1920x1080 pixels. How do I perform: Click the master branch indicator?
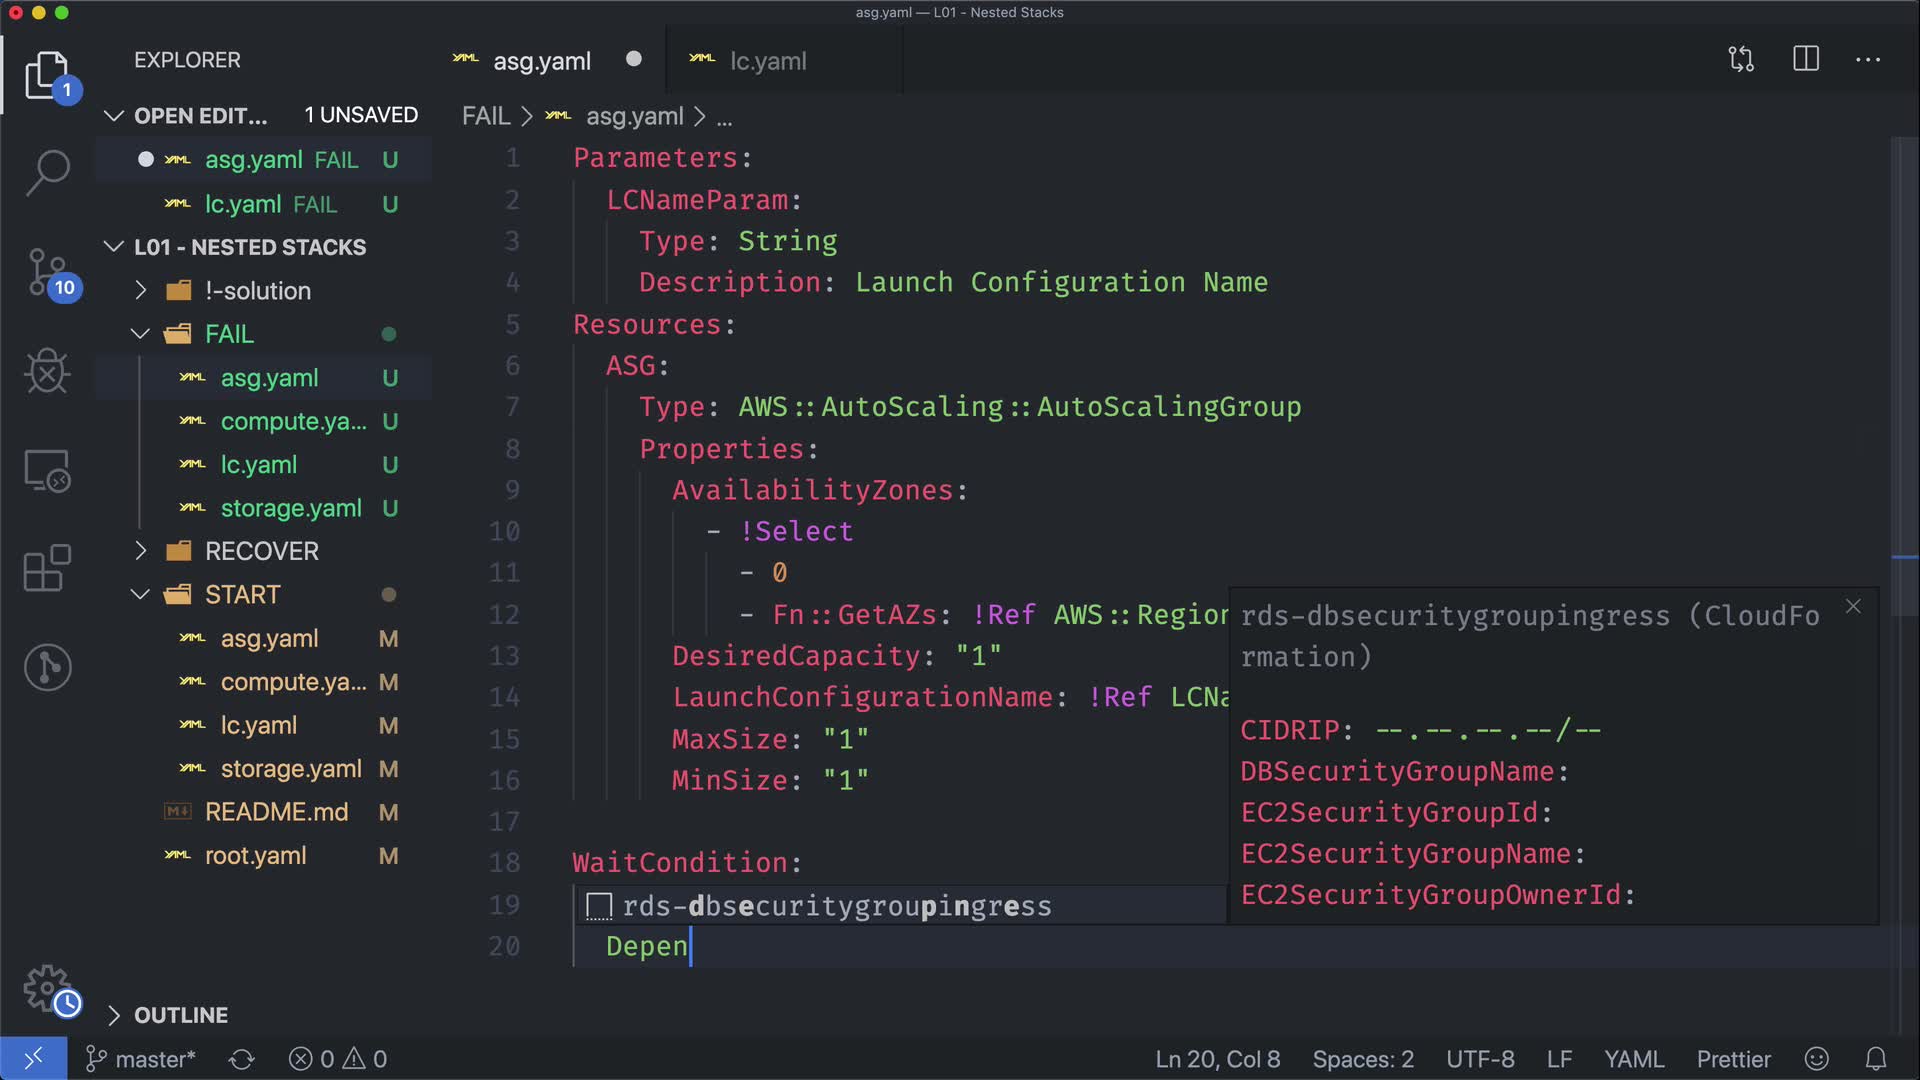coord(141,1059)
